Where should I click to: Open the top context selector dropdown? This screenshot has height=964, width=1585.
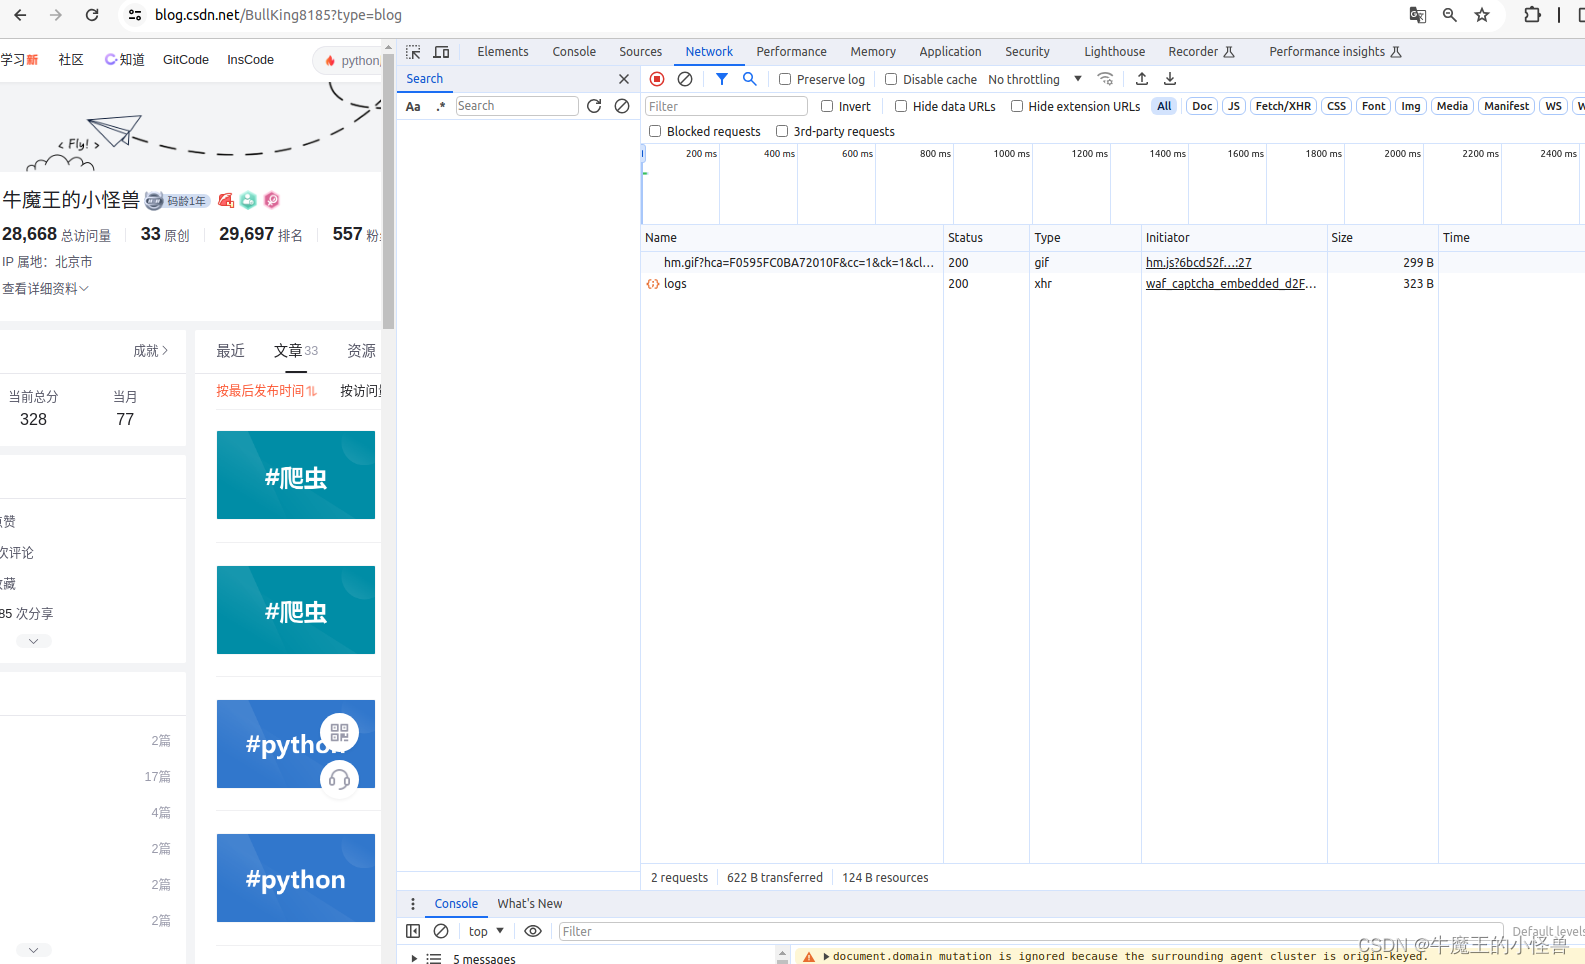pyautogui.click(x=486, y=931)
